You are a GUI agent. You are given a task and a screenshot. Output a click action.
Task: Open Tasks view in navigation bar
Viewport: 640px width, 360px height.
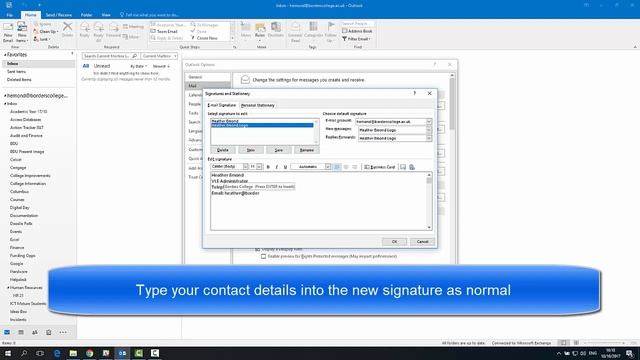49,332
